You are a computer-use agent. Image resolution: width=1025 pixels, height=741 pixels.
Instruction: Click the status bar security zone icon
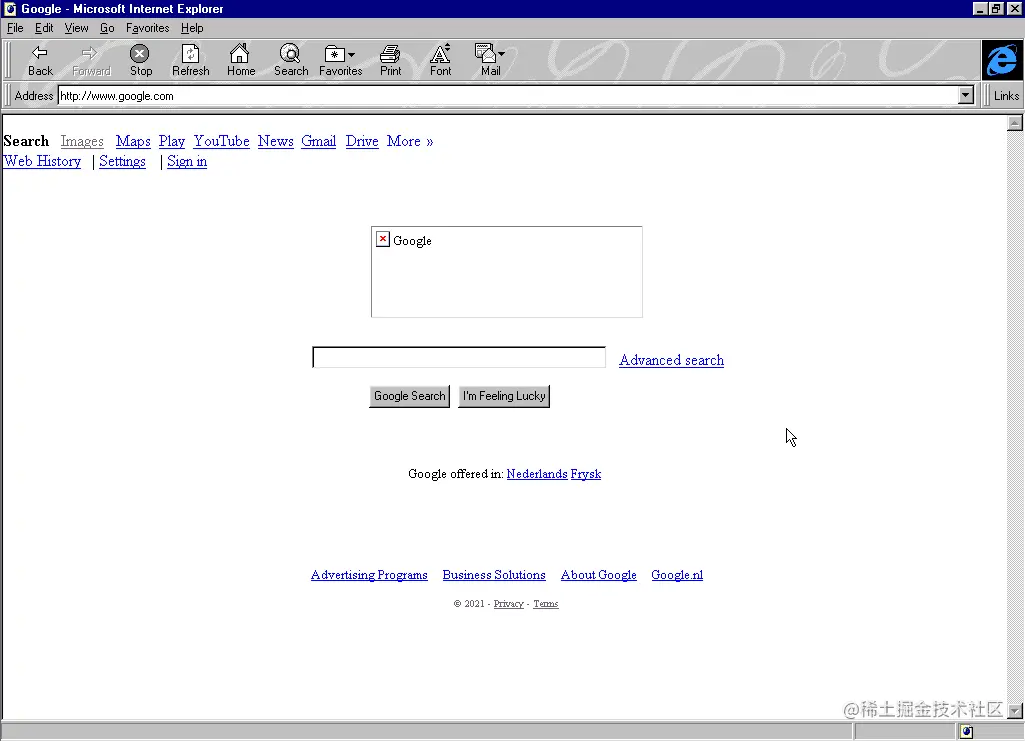click(x=967, y=732)
